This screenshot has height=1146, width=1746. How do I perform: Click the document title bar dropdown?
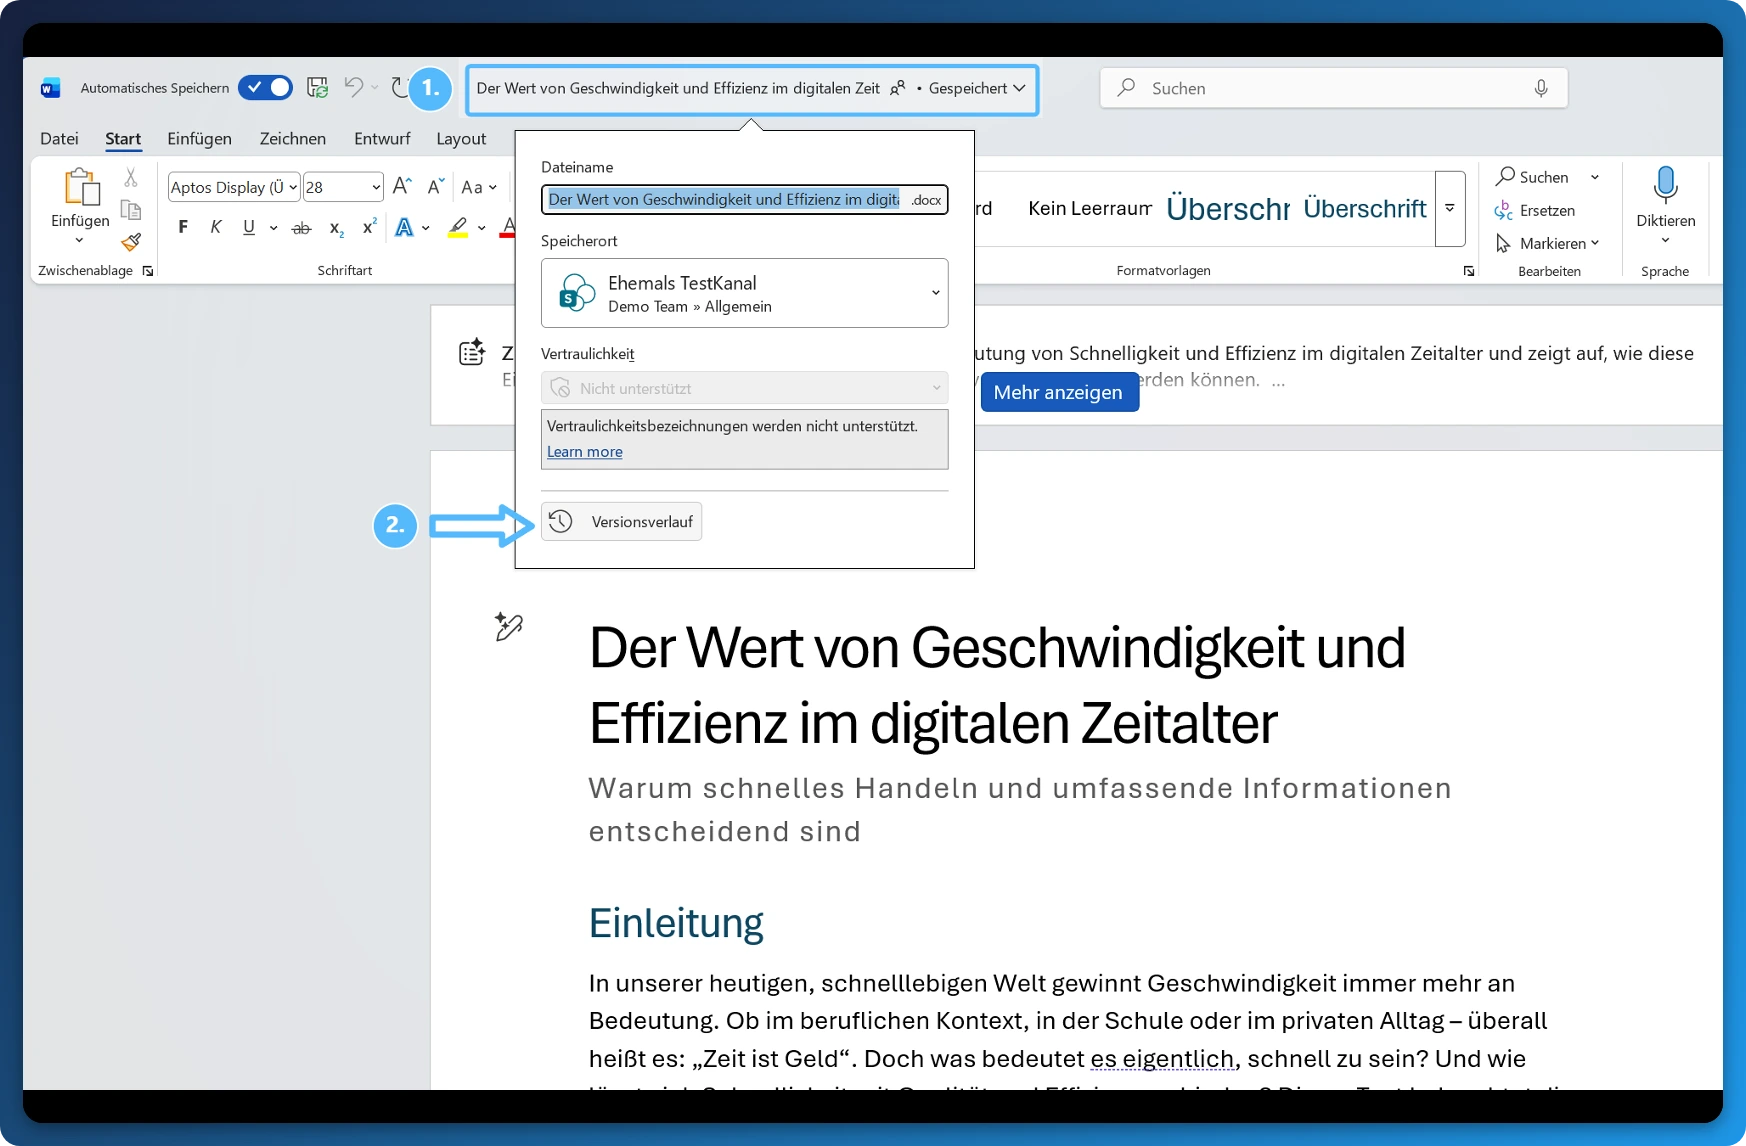[752, 88]
